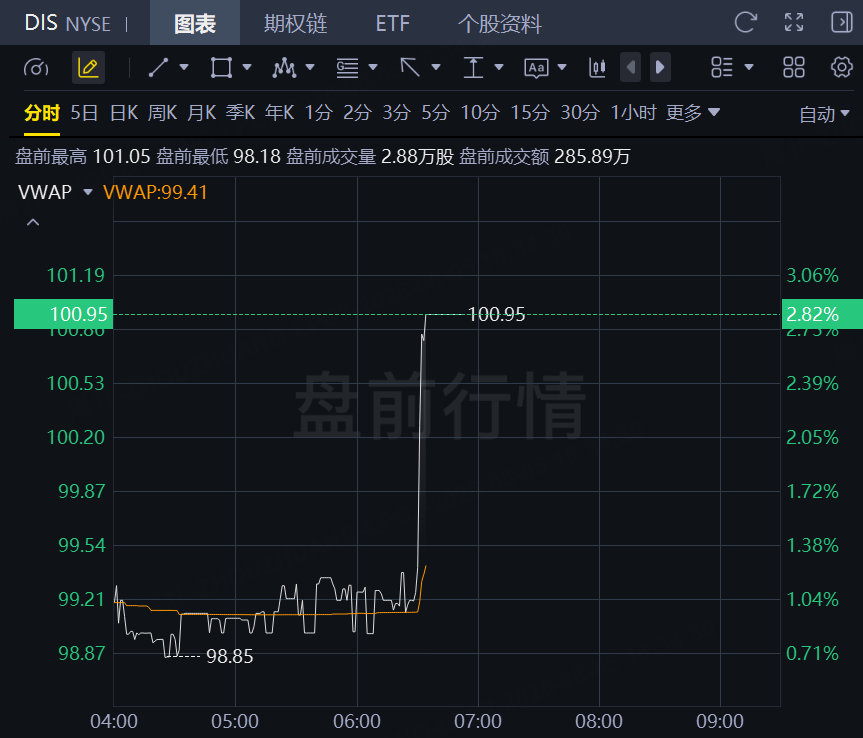Open the multi-chart grid icon
This screenshot has width=863, height=738.
pos(794,67)
